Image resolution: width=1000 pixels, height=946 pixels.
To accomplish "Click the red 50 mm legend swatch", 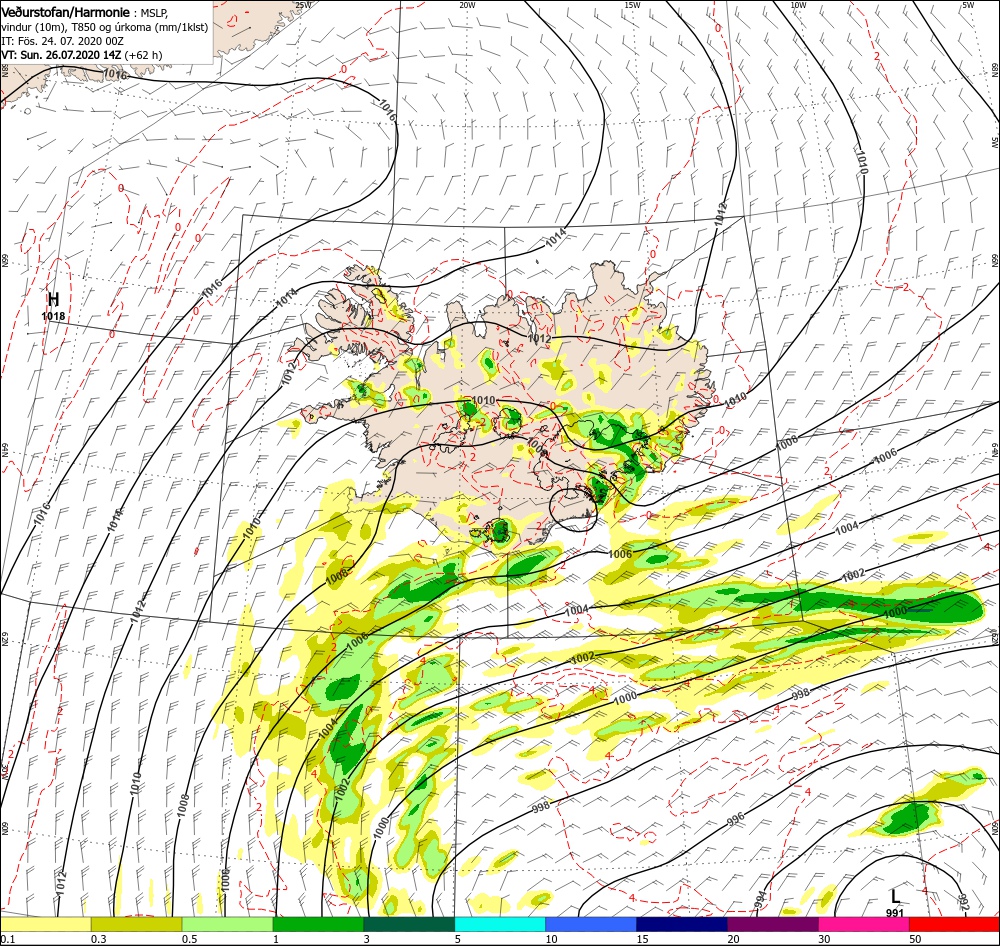I will [x=955, y=924].
